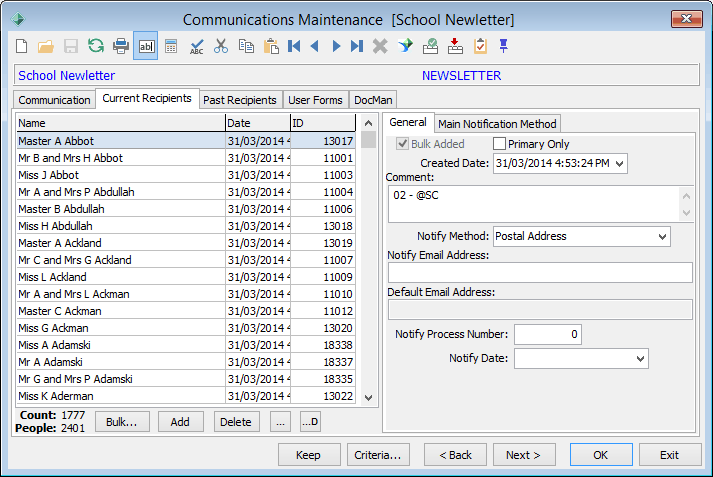Click the Add button

(180, 422)
